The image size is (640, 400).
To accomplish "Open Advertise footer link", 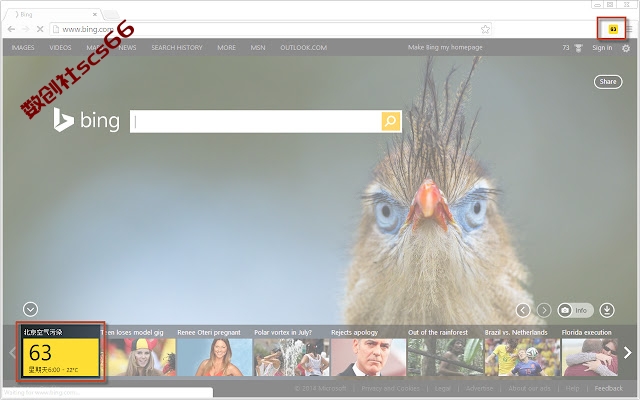I will pos(479,388).
